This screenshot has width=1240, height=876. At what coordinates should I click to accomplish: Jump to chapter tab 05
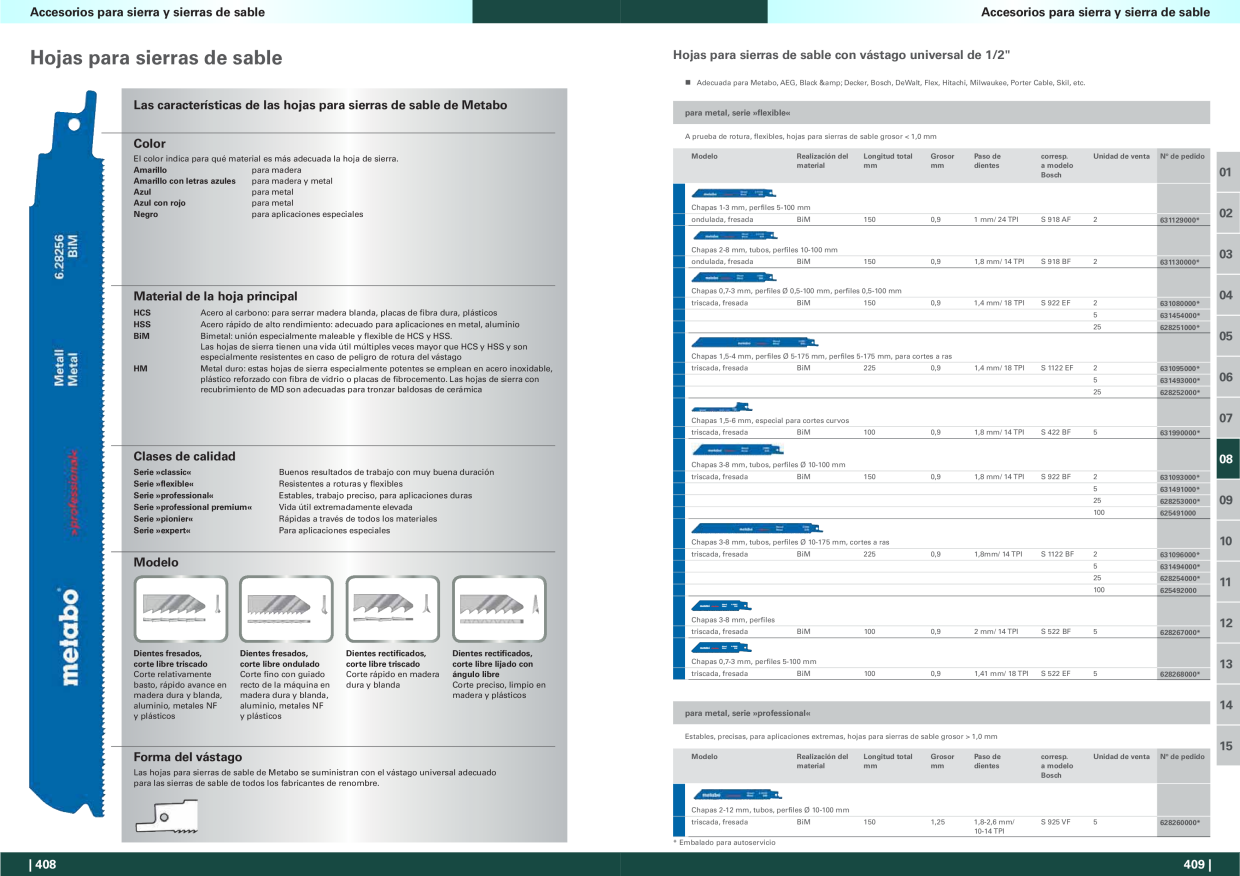1226,336
